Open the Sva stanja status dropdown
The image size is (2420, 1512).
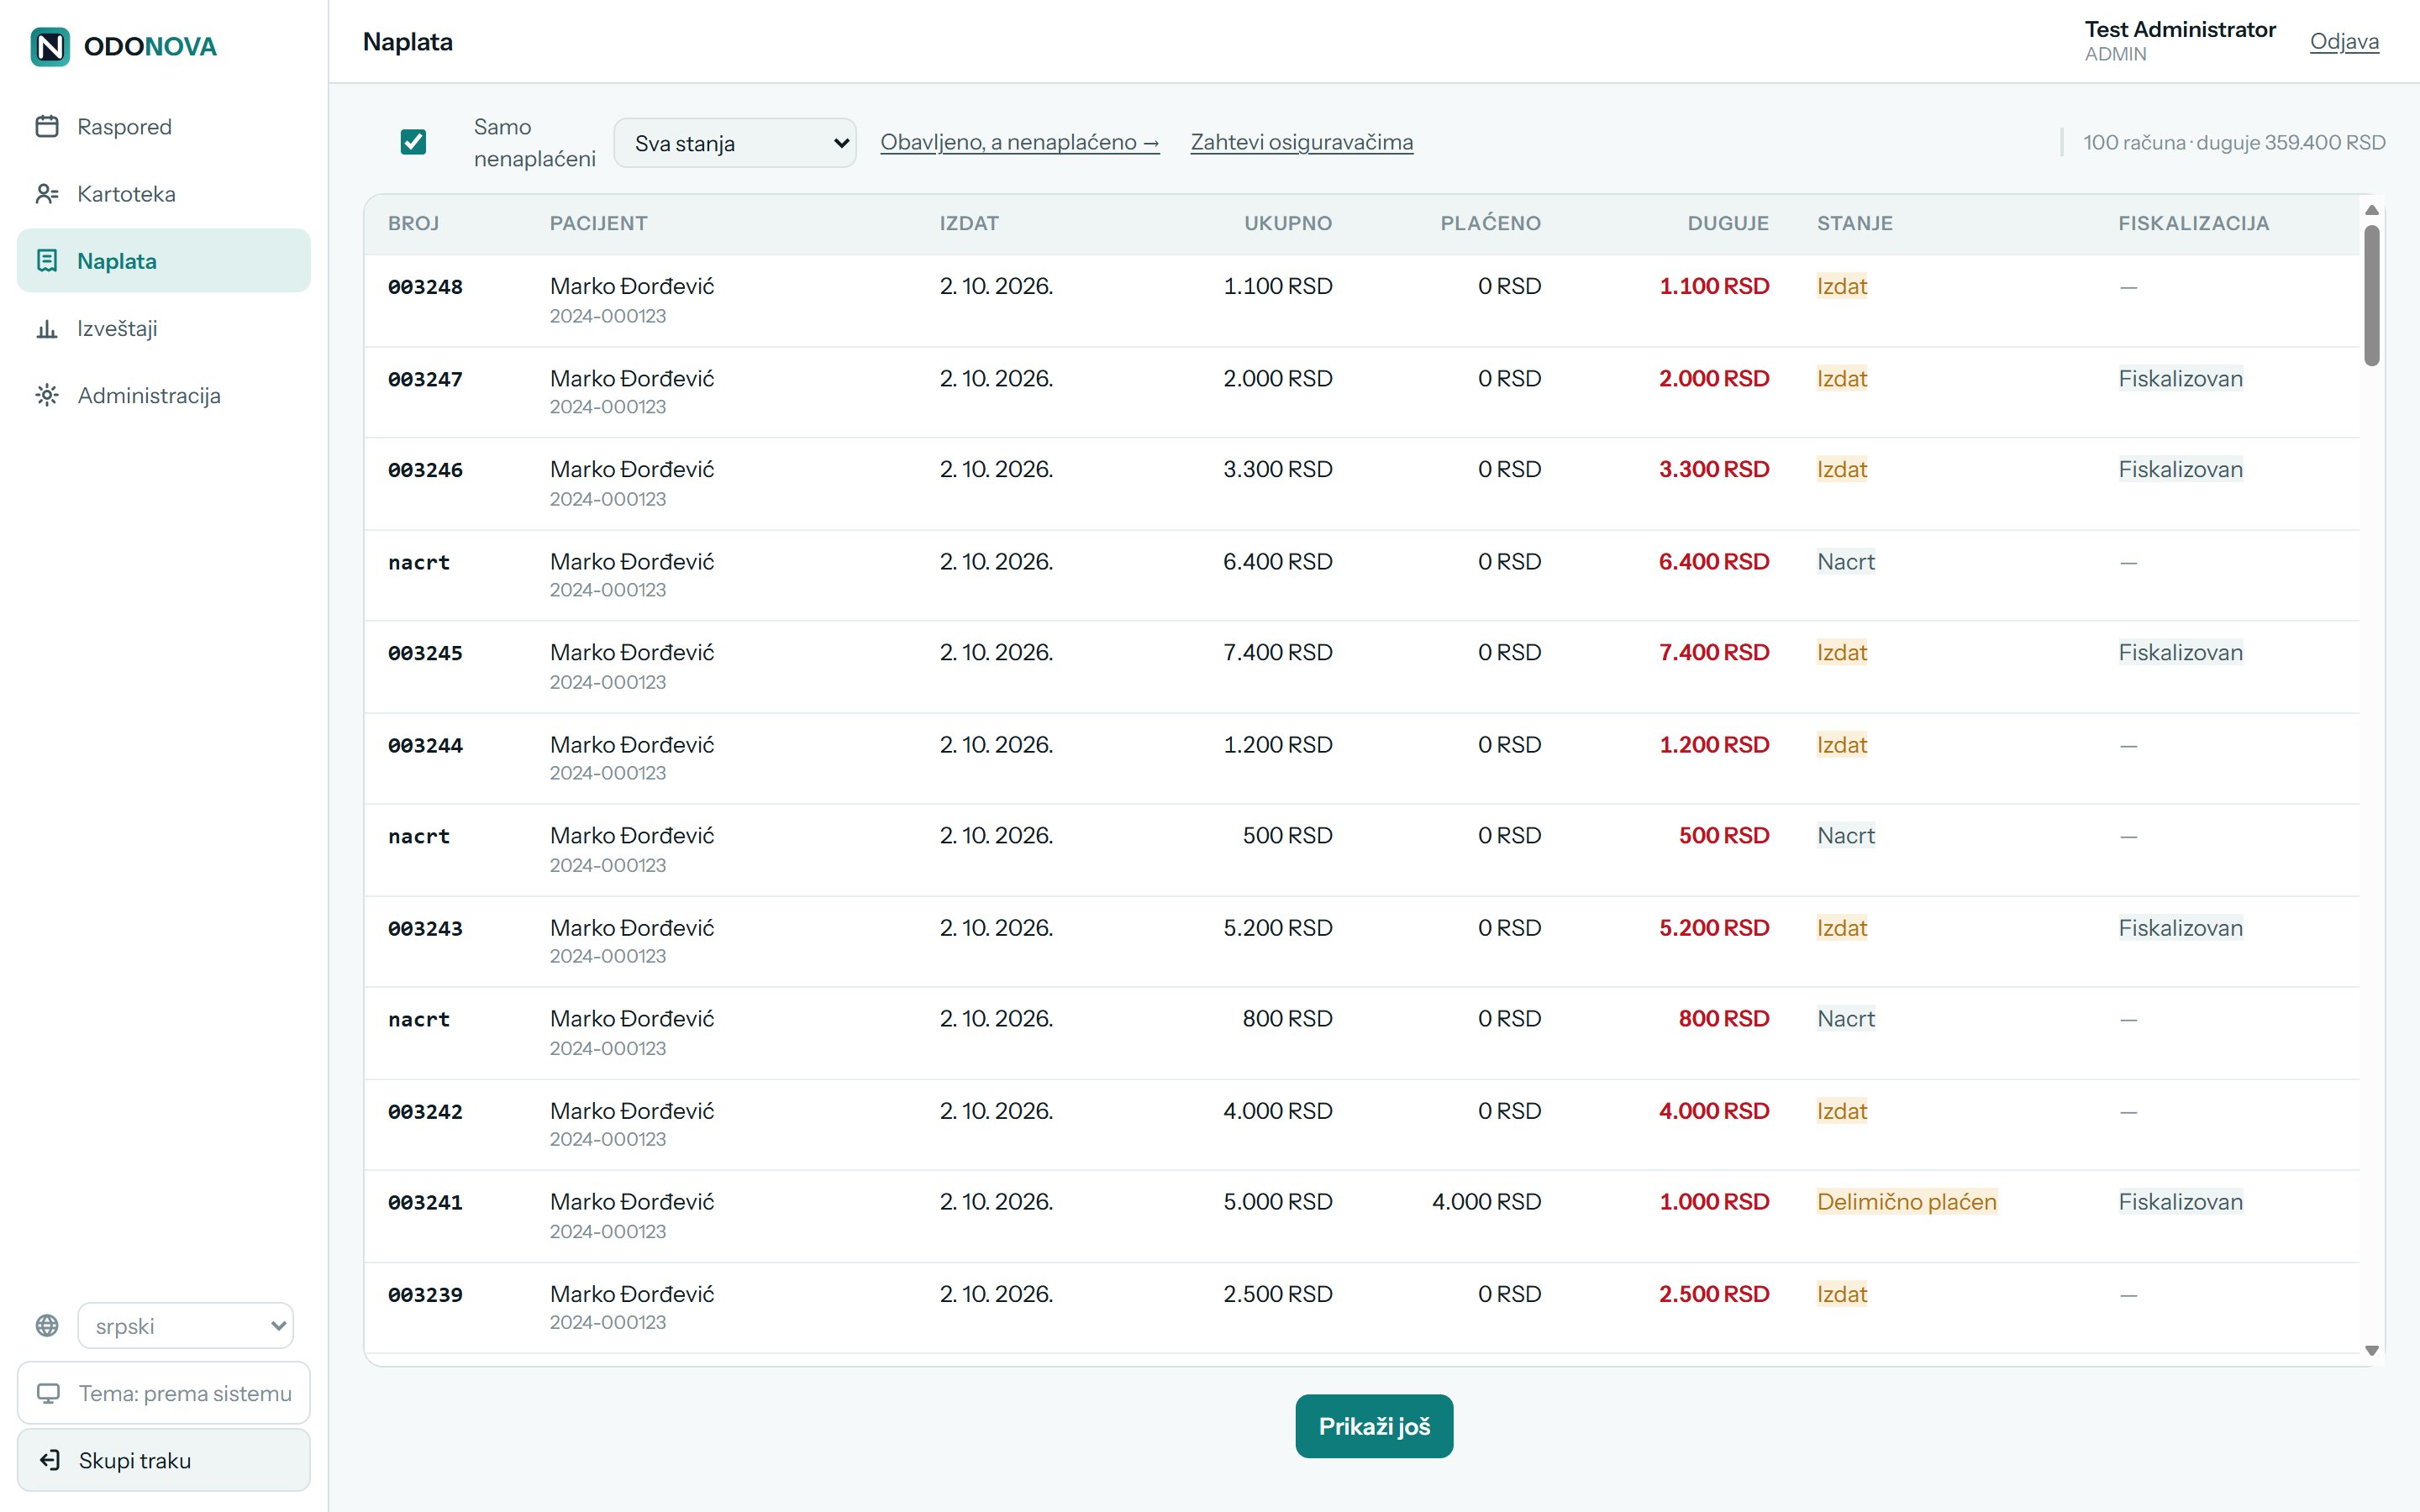point(735,143)
